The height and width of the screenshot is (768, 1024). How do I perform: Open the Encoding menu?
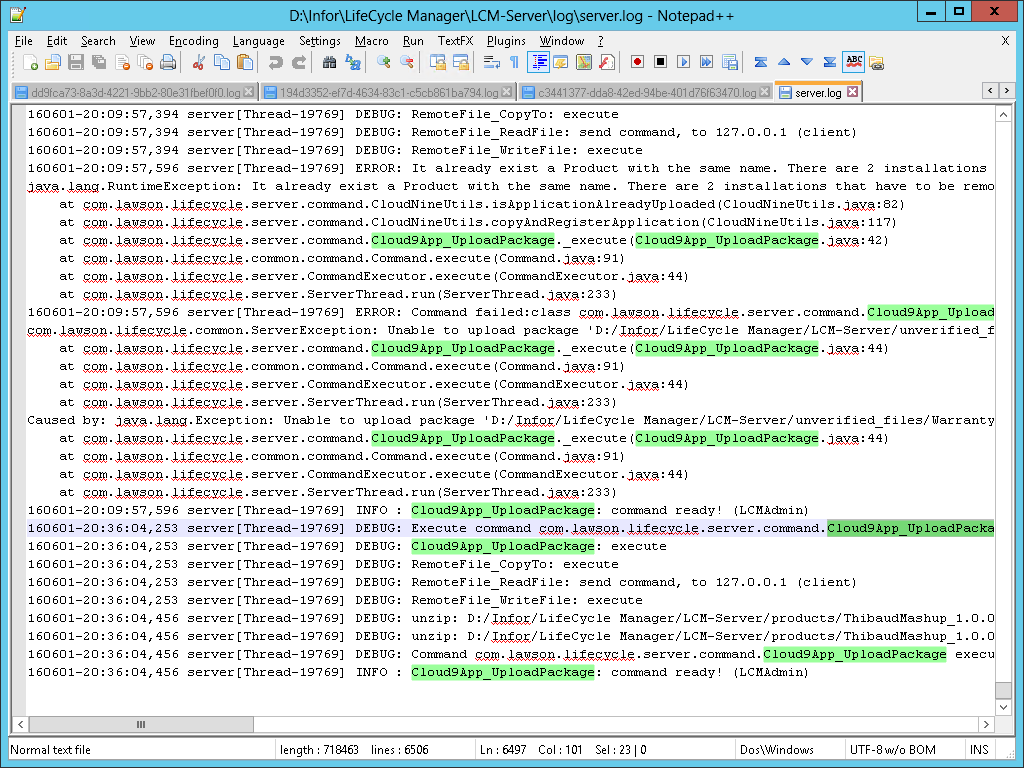pyautogui.click(x=193, y=41)
